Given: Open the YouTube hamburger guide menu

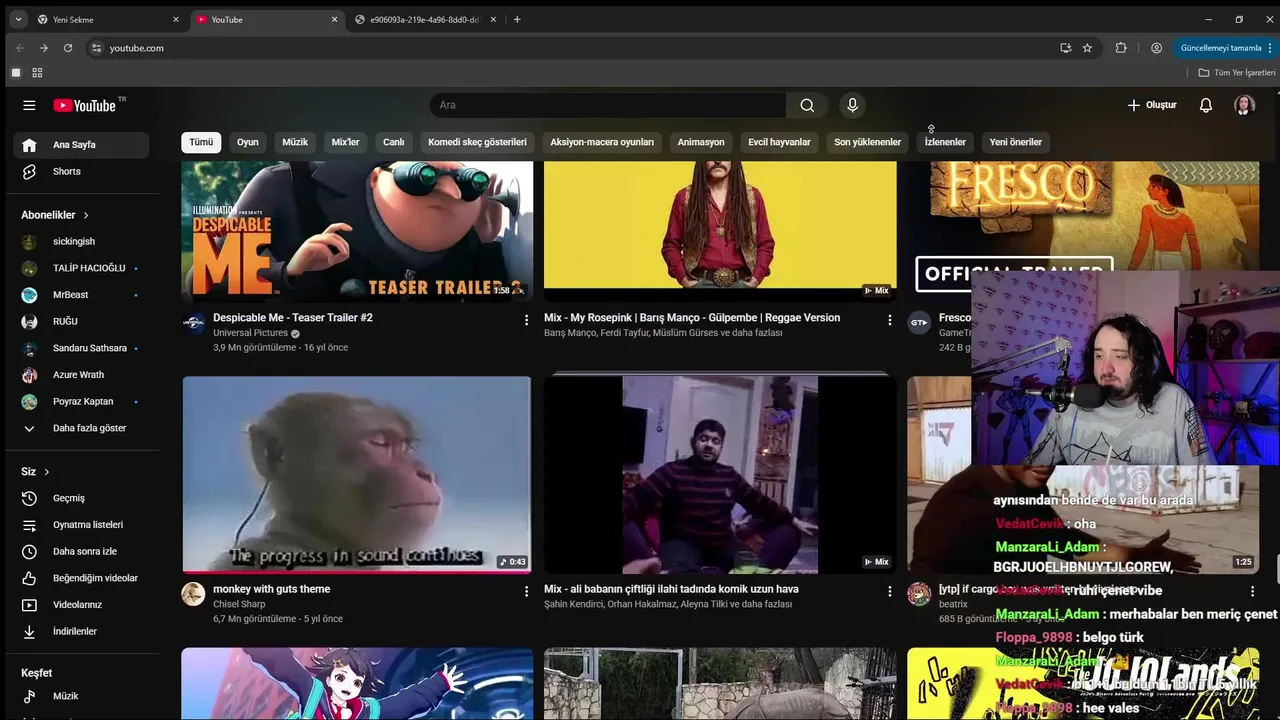Looking at the screenshot, I should [x=29, y=105].
